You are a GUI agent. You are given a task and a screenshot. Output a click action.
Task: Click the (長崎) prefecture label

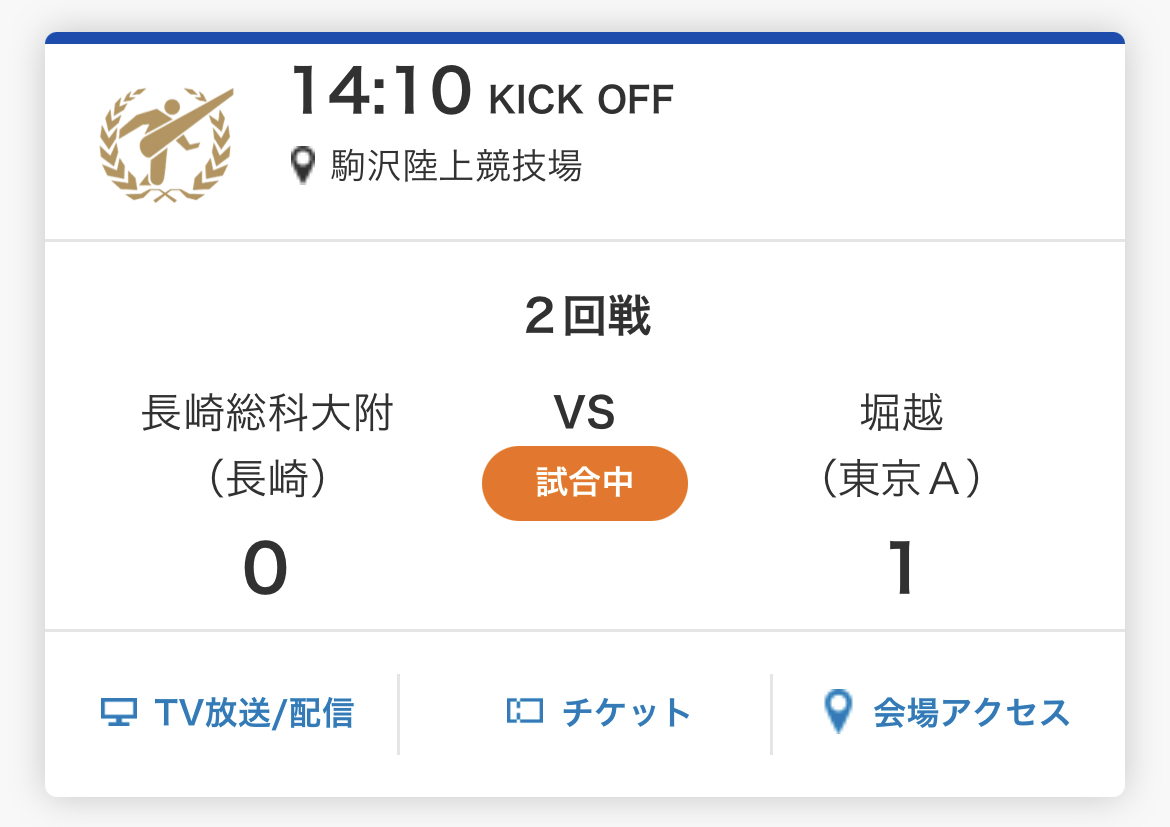click(x=267, y=480)
